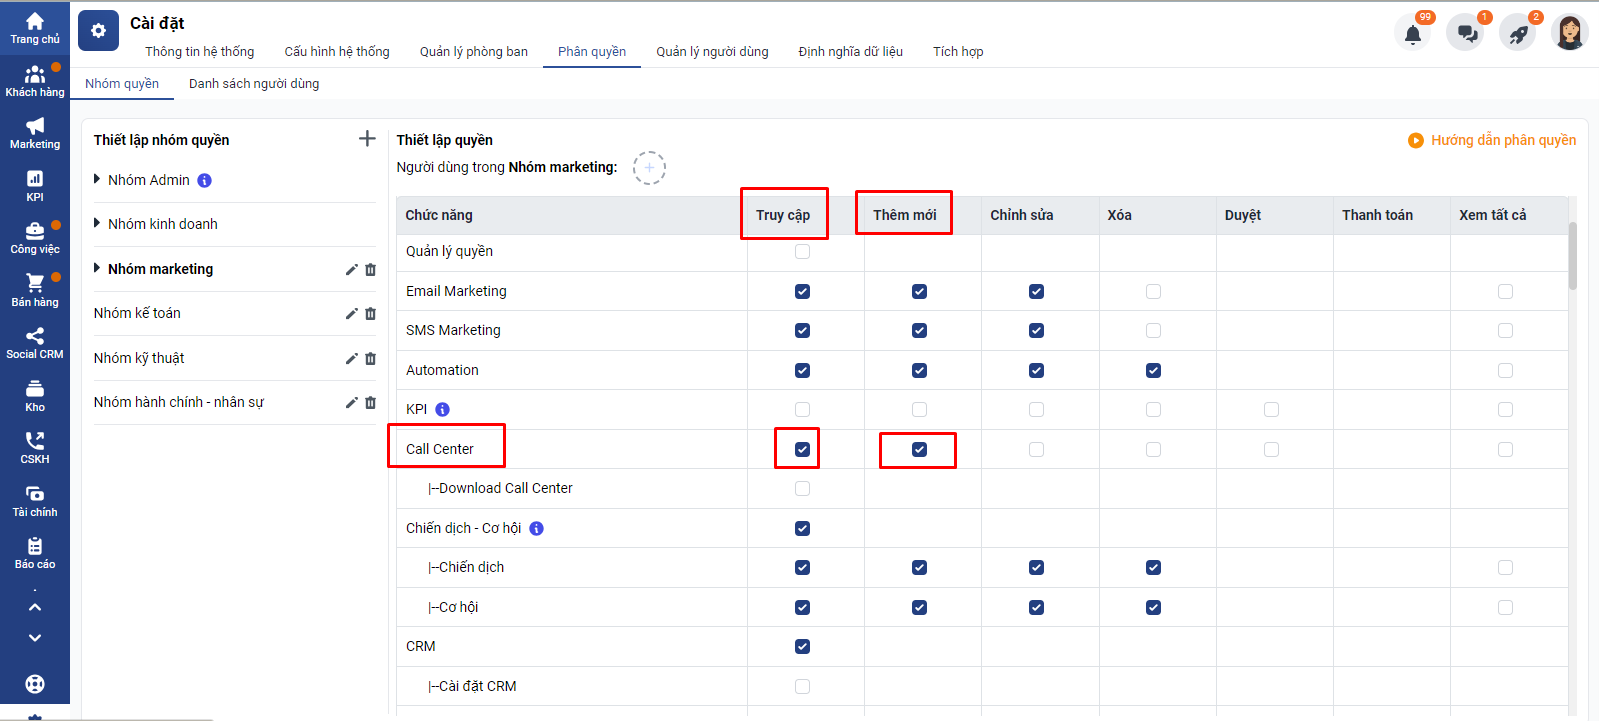Viewport: 1599px width, 721px height.
Task: Open the CSKH sidebar icon
Action: [35, 447]
